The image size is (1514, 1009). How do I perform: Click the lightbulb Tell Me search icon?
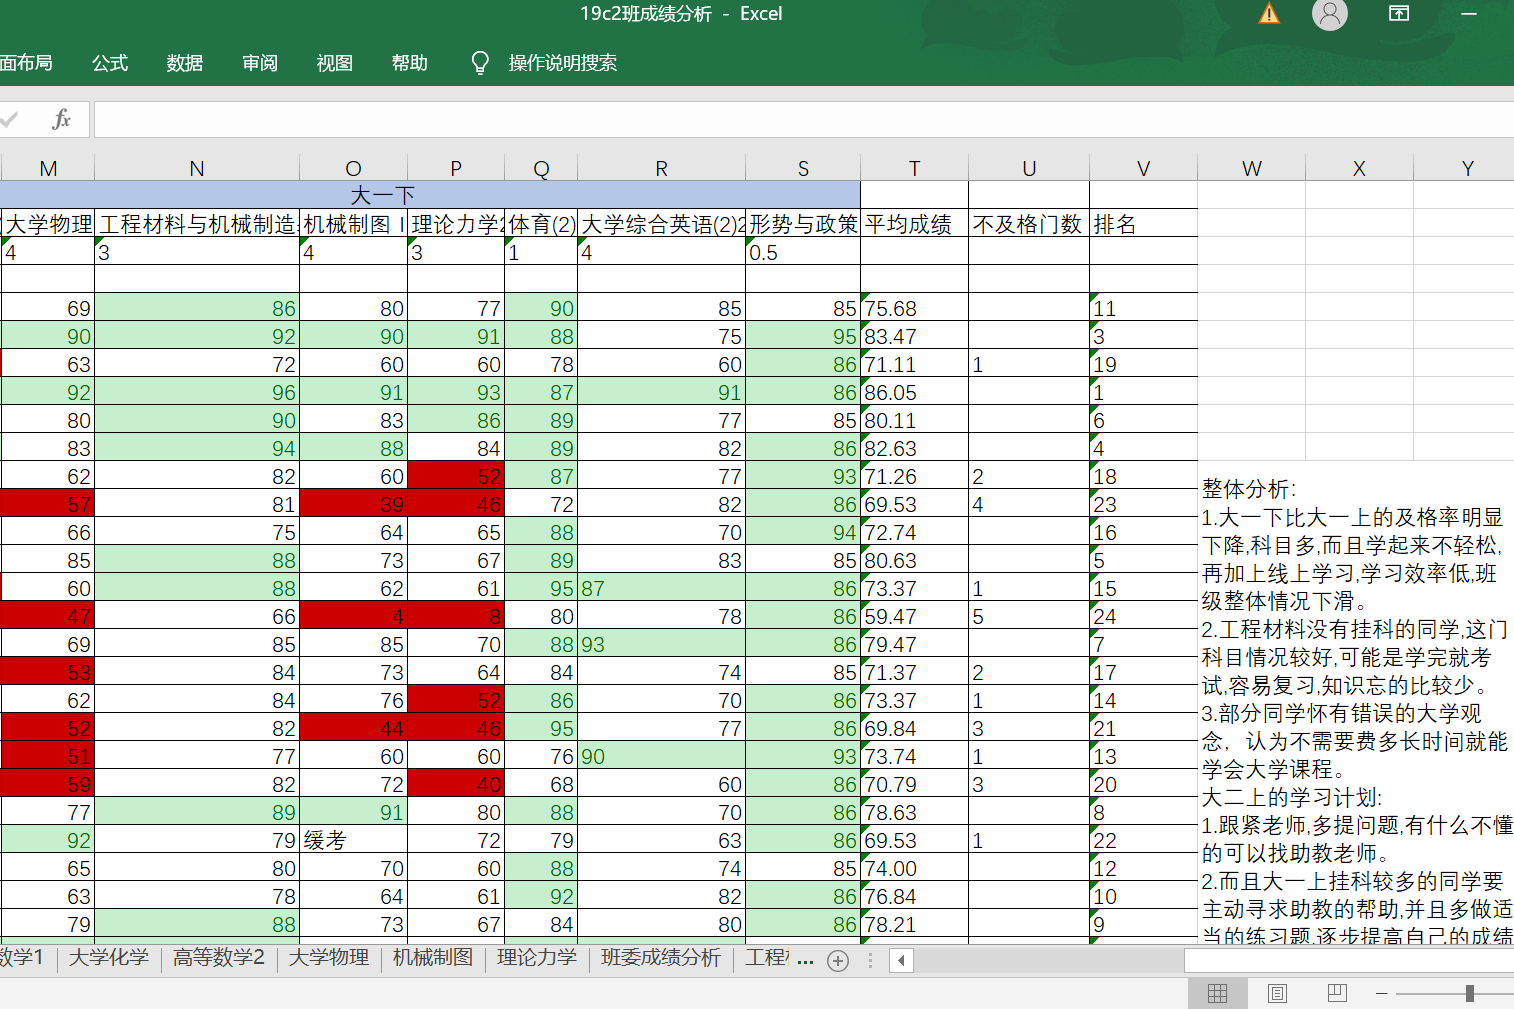pos(480,63)
